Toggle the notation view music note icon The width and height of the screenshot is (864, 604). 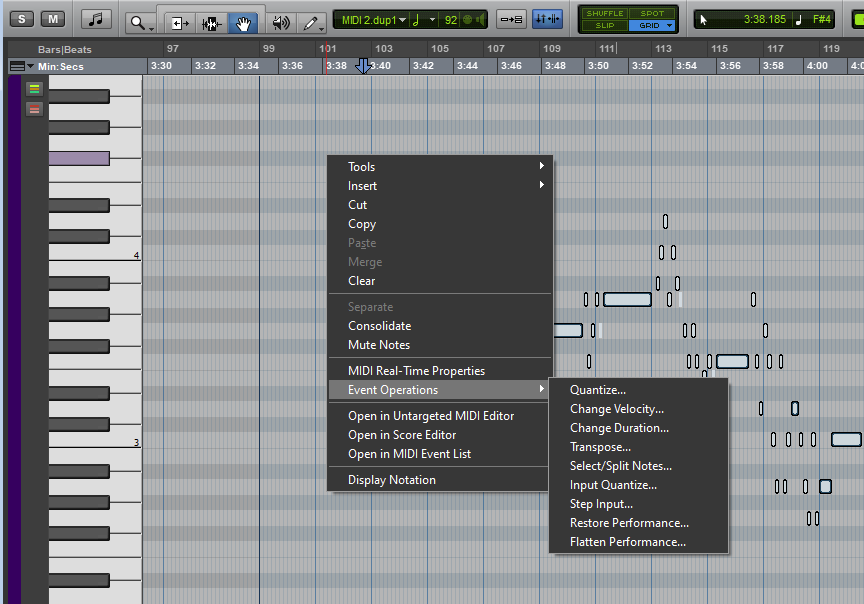[x=96, y=19]
